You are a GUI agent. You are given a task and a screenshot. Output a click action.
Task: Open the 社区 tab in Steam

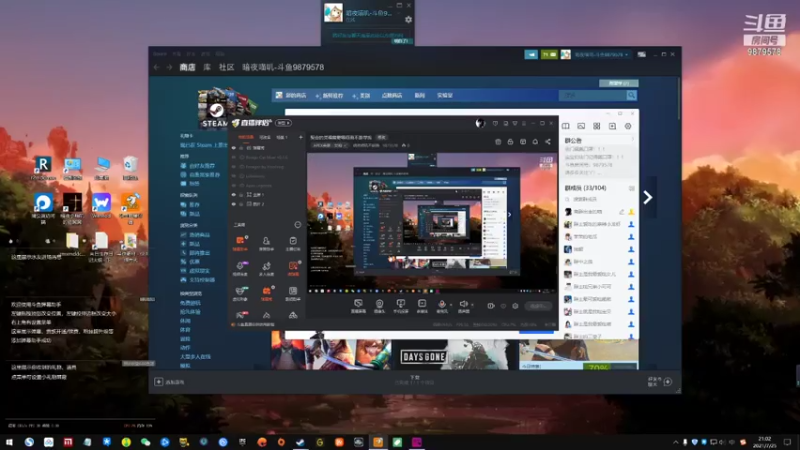click(x=227, y=67)
